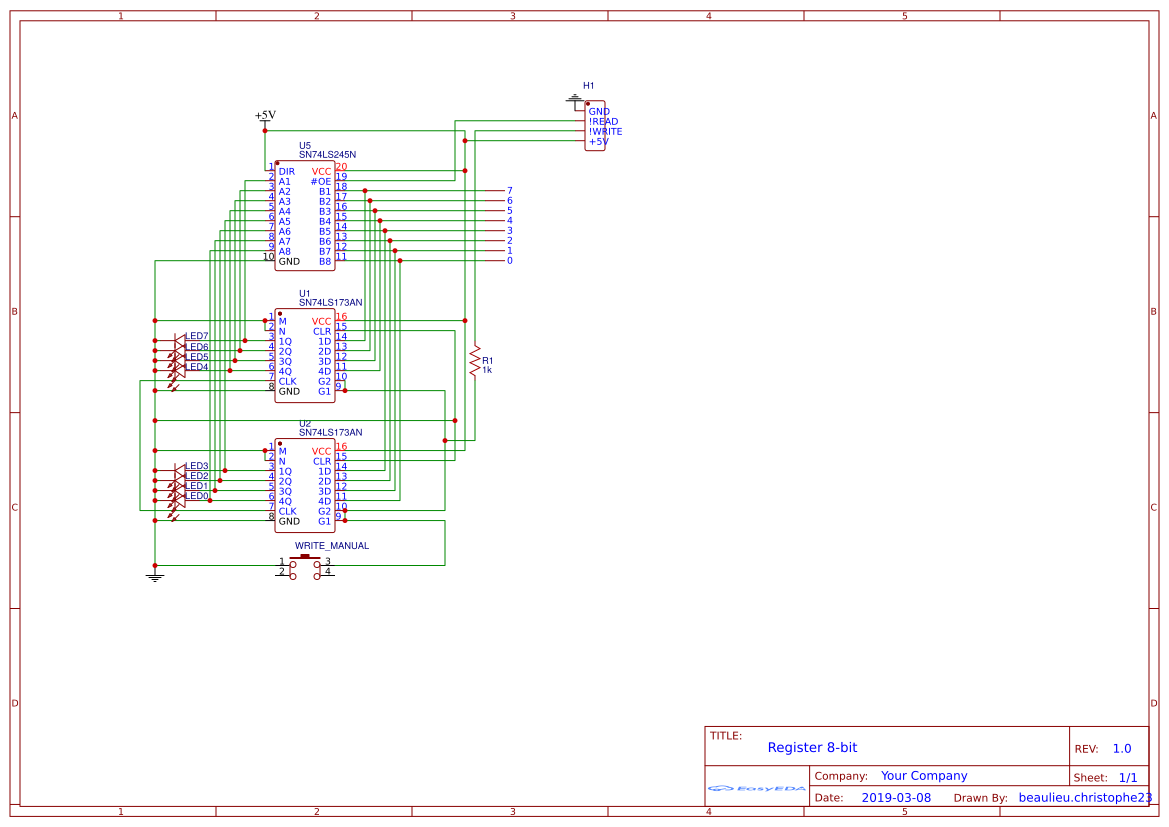Select the ground symbol above H1
Viewport: 1169px width, 827px height.
coord(577,98)
